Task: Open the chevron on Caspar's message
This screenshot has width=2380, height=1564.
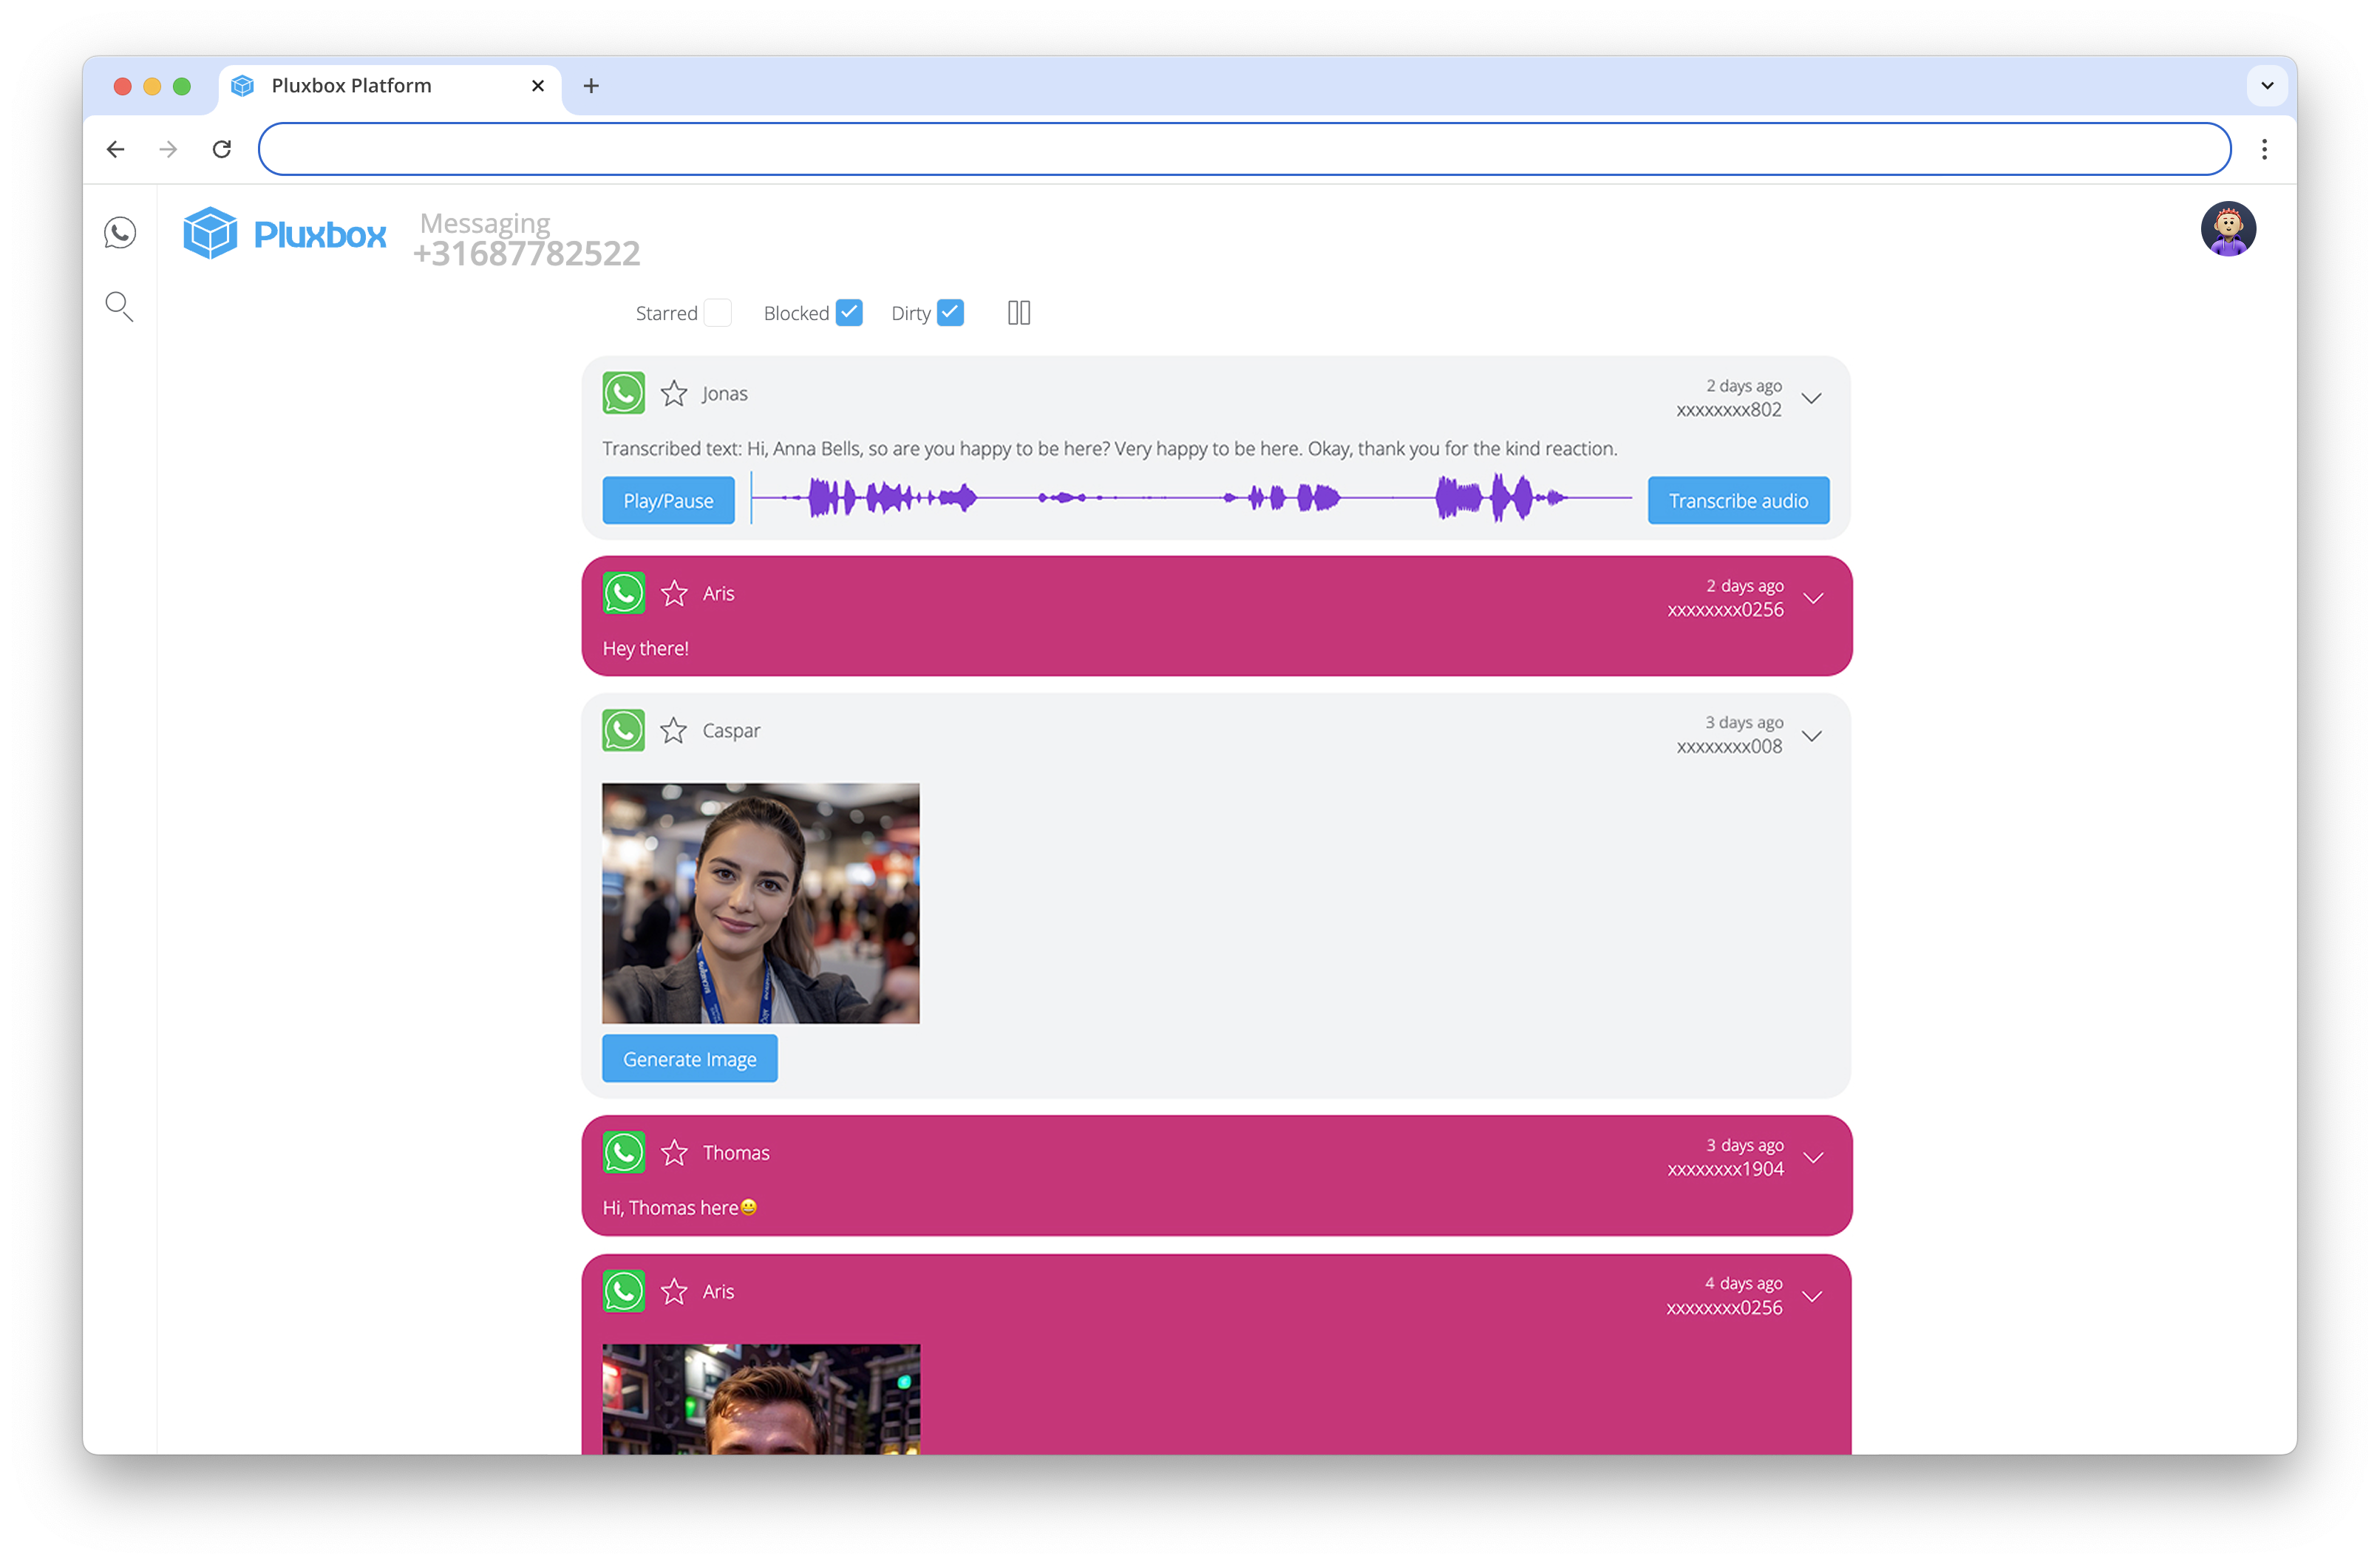Action: click(1813, 735)
